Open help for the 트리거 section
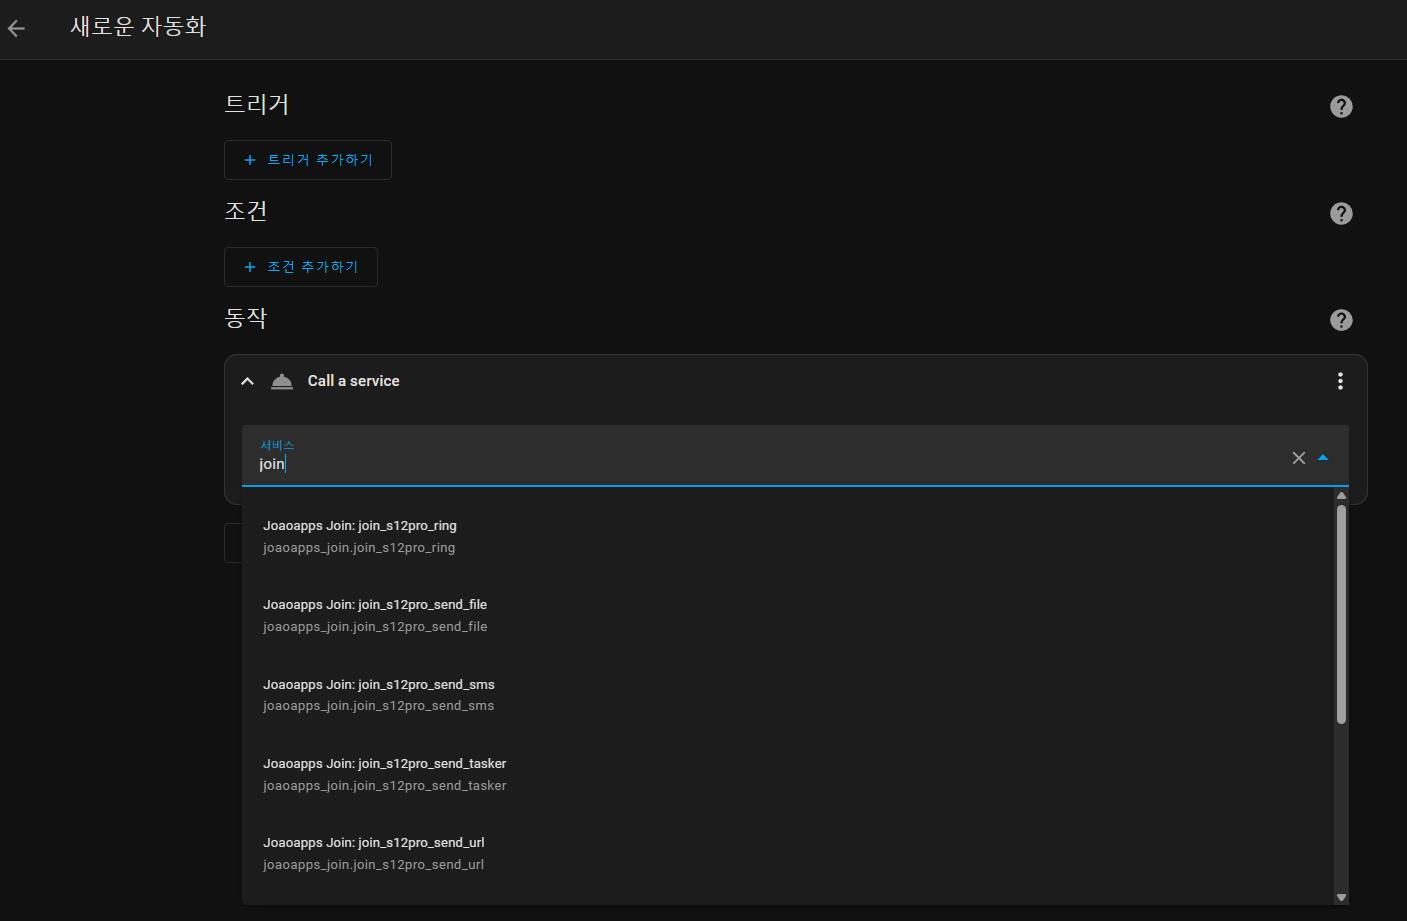This screenshot has width=1407, height=921. (1341, 107)
